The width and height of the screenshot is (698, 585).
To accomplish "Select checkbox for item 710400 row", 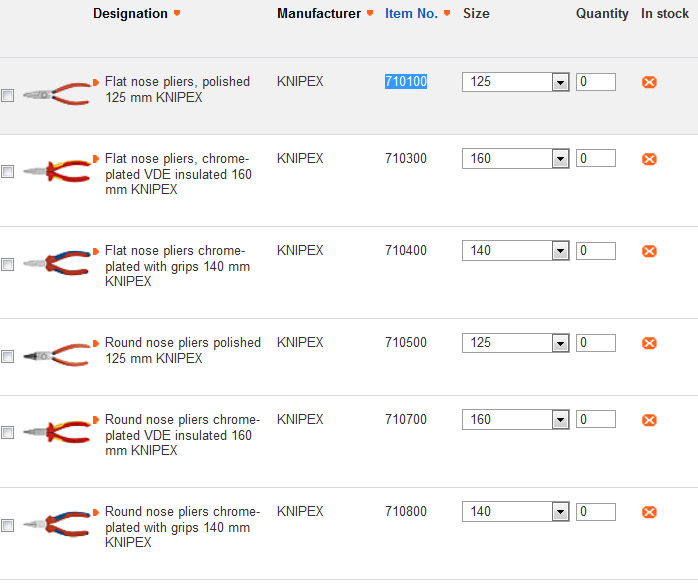I will pos(8,265).
